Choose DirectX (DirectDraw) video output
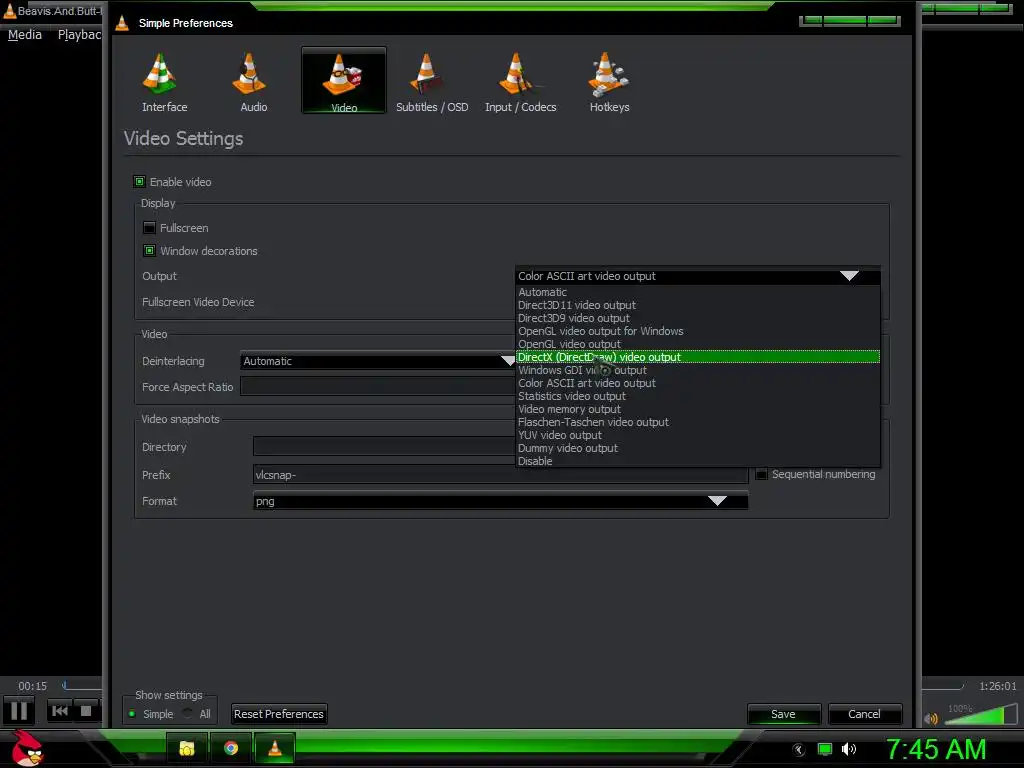1024x768 pixels. 697,357
